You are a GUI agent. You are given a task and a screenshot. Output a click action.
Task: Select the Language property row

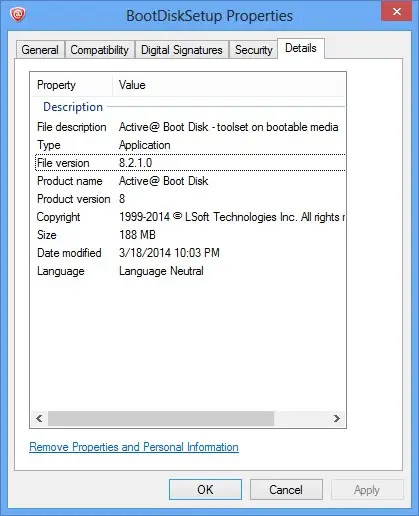[190, 271]
